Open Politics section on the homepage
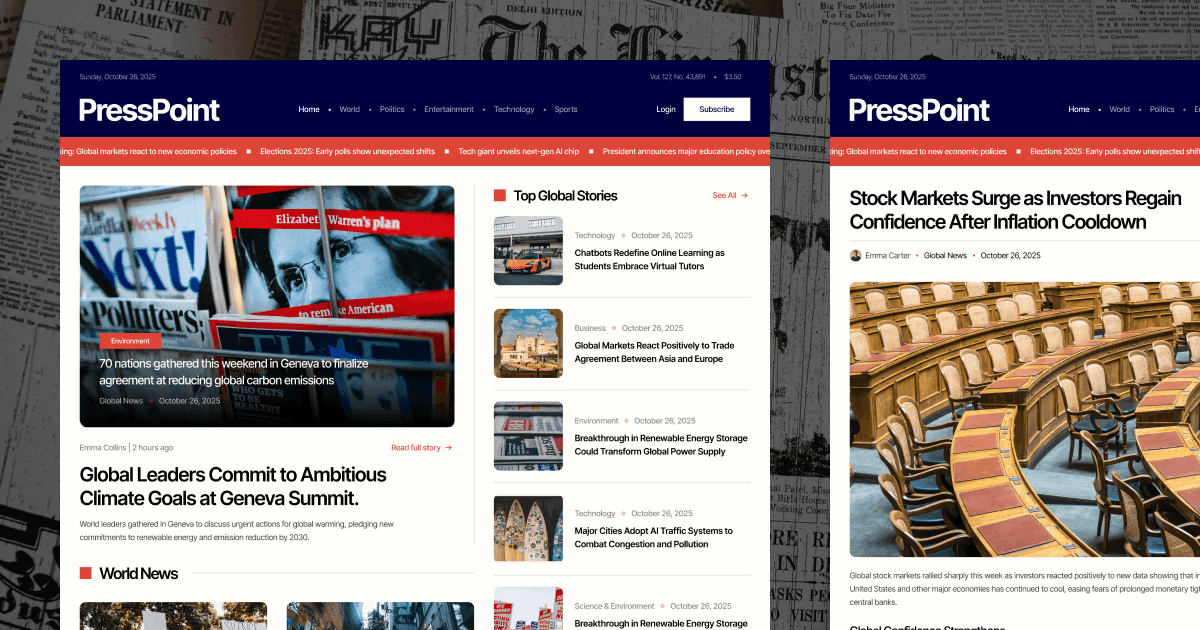The image size is (1200, 630). [392, 109]
